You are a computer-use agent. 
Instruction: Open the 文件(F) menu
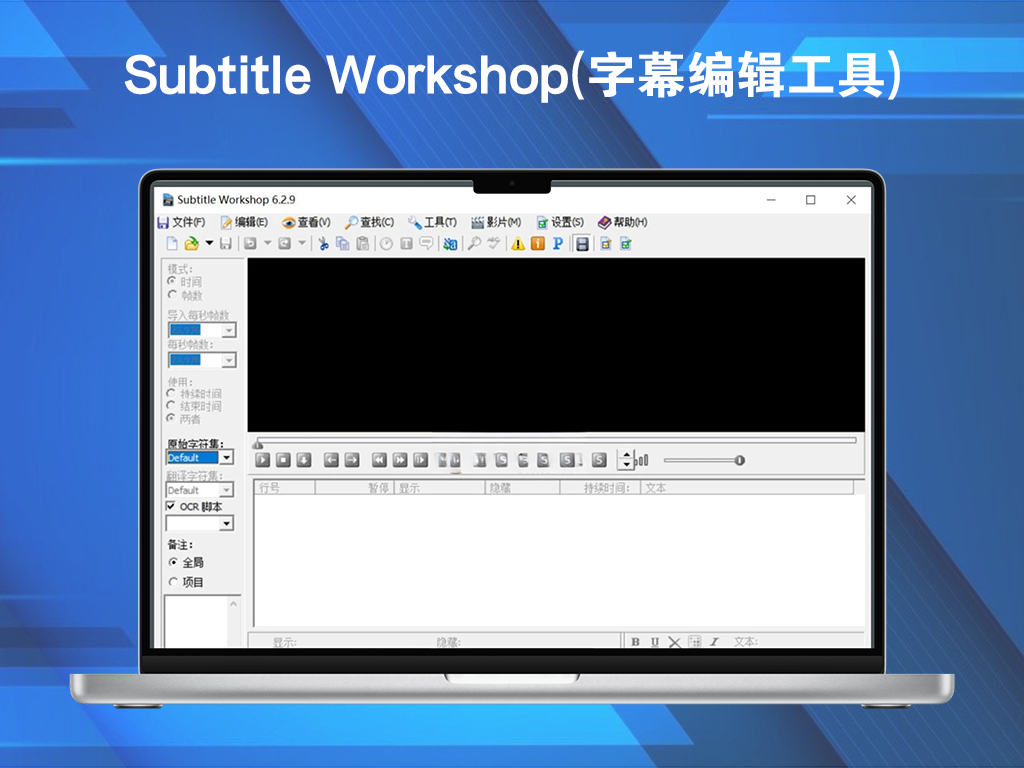coord(182,222)
